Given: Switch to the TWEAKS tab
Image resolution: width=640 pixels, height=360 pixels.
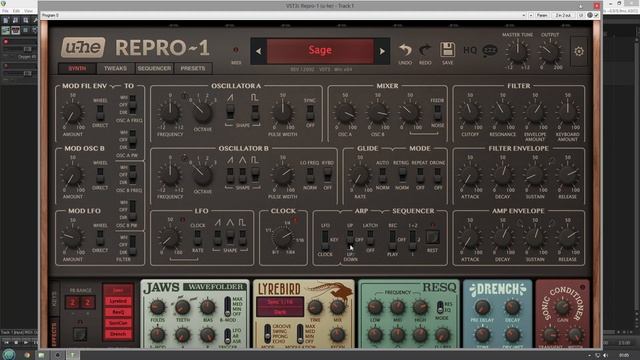Looking at the screenshot, I should 115,68.
